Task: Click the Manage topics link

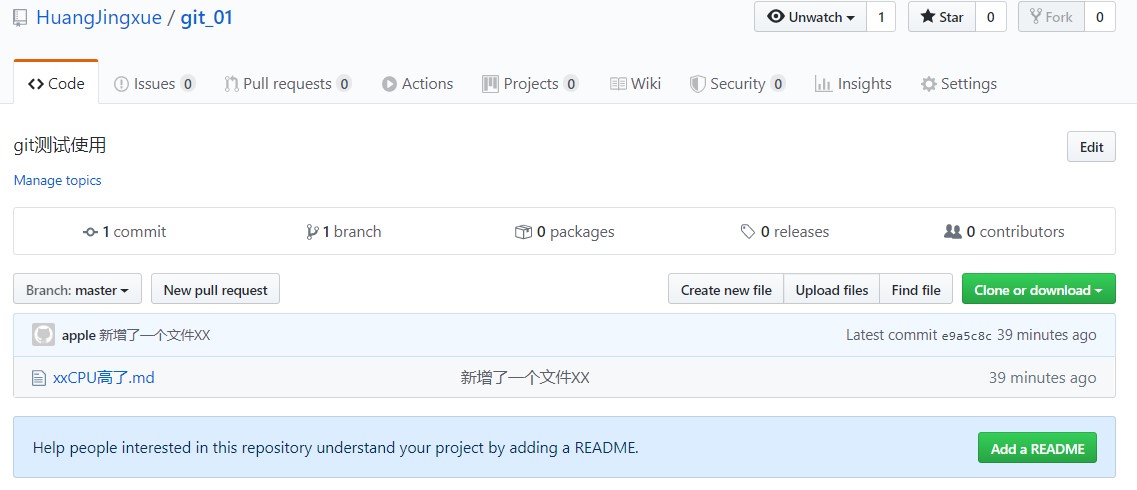Action: [x=57, y=180]
